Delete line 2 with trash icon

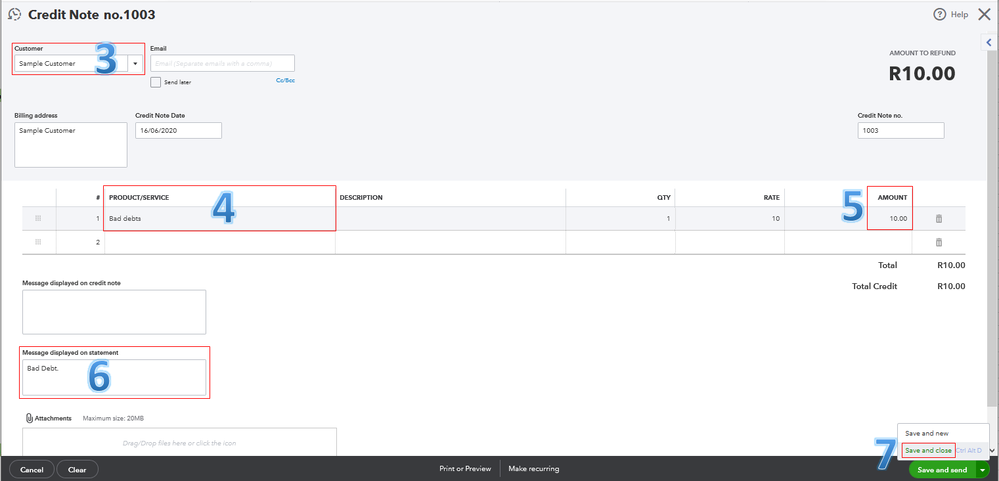[x=938, y=242]
